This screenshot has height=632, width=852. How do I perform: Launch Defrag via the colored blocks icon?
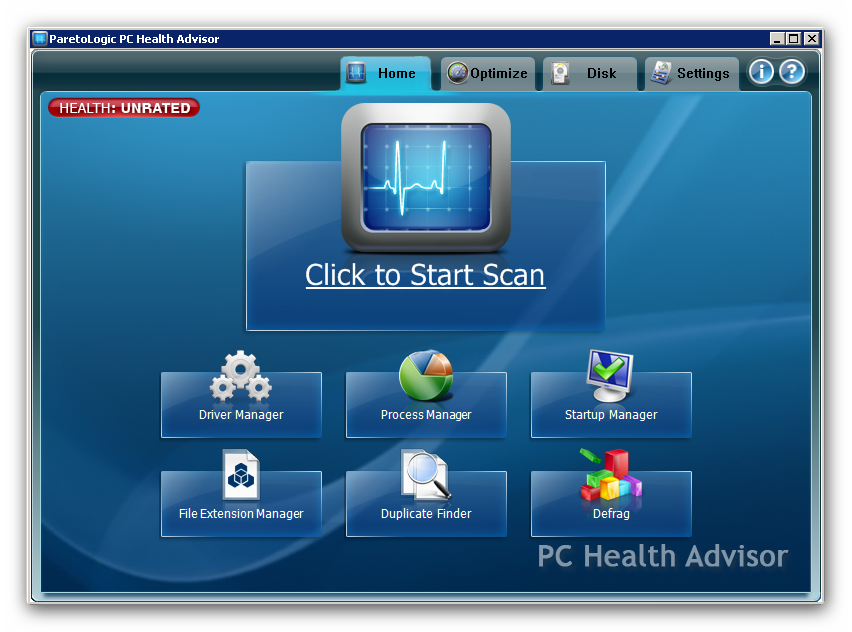pos(611,474)
